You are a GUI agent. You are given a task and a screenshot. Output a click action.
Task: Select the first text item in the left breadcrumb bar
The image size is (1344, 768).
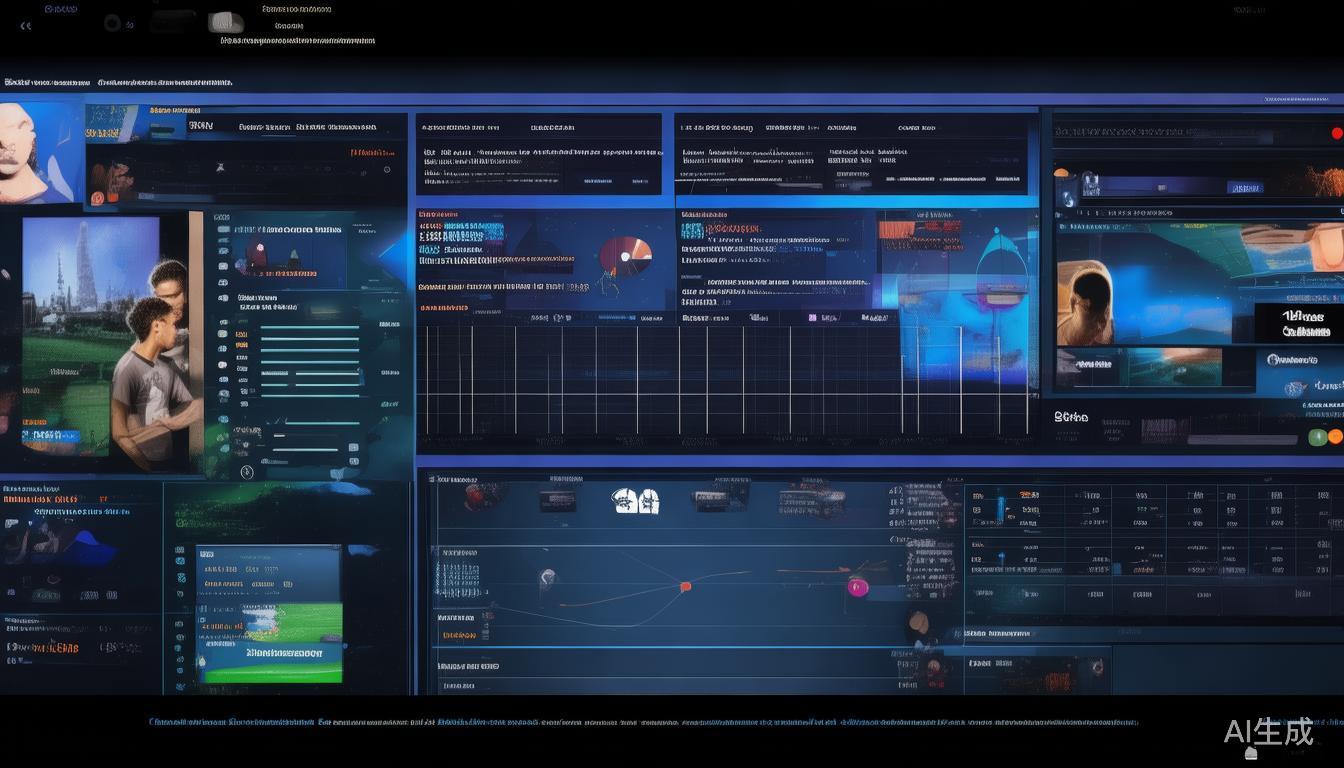click(46, 82)
